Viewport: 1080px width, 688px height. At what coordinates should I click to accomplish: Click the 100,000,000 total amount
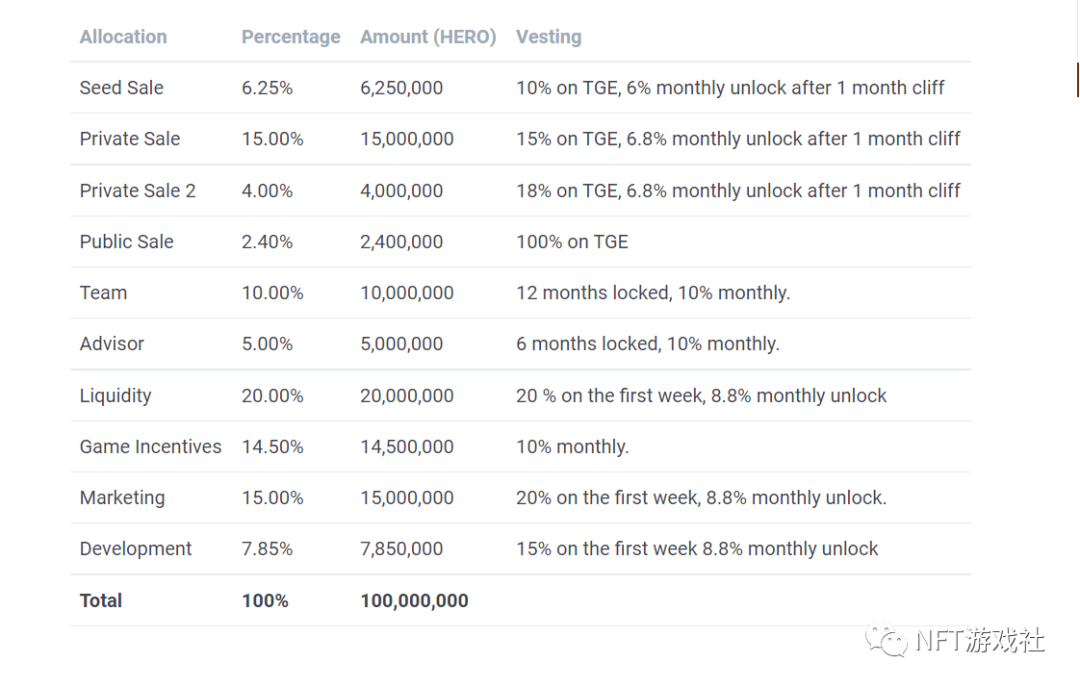click(414, 601)
